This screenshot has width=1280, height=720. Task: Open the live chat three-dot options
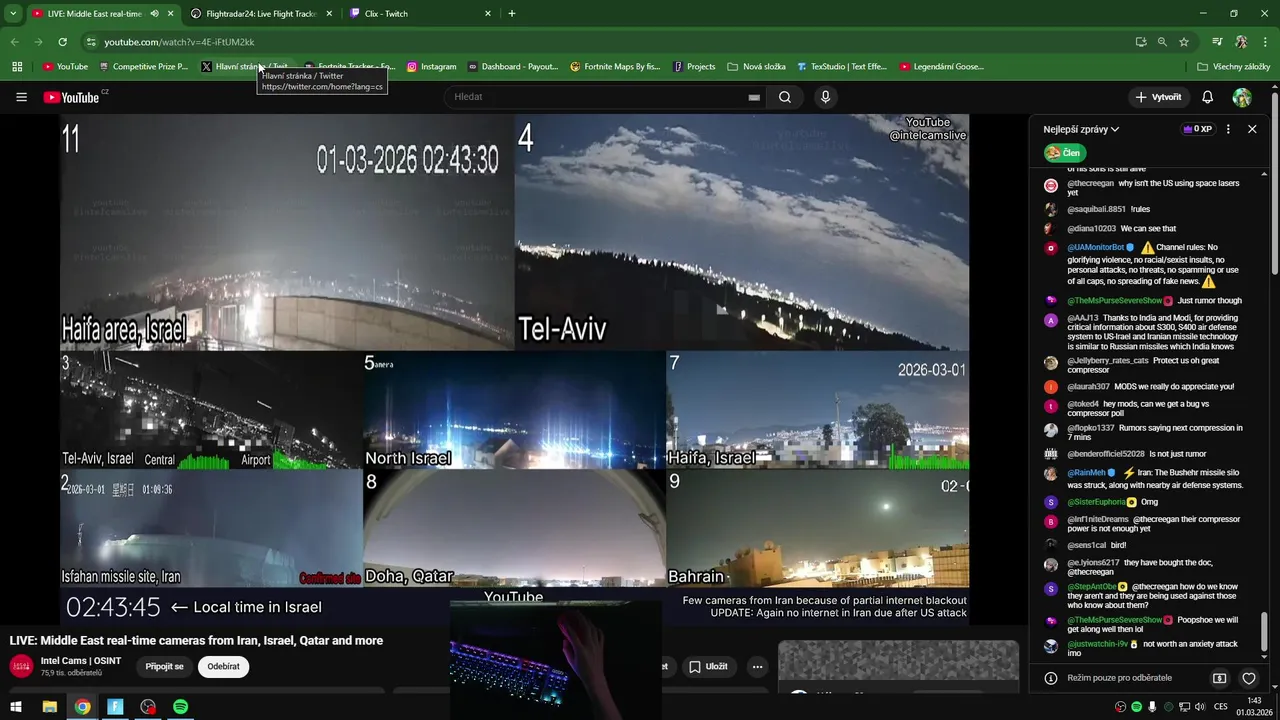click(1228, 129)
